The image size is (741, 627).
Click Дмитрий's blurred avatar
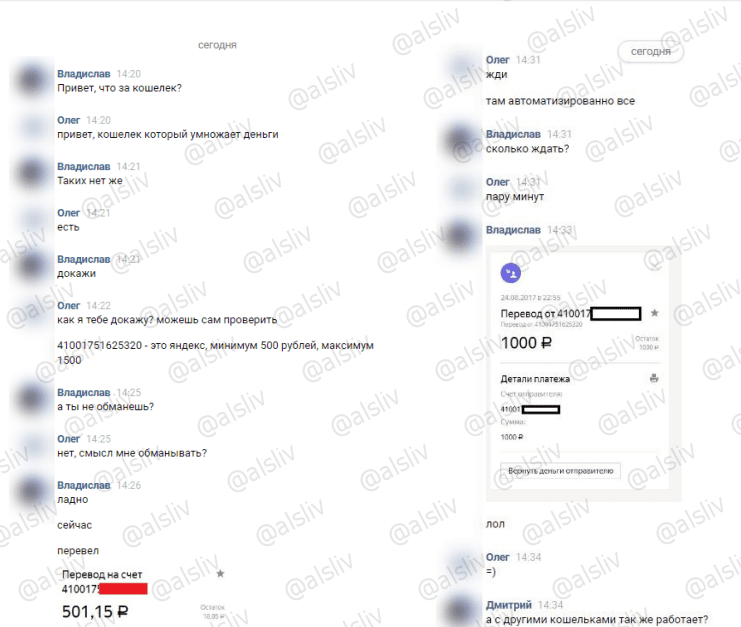(x=460, y=610)
